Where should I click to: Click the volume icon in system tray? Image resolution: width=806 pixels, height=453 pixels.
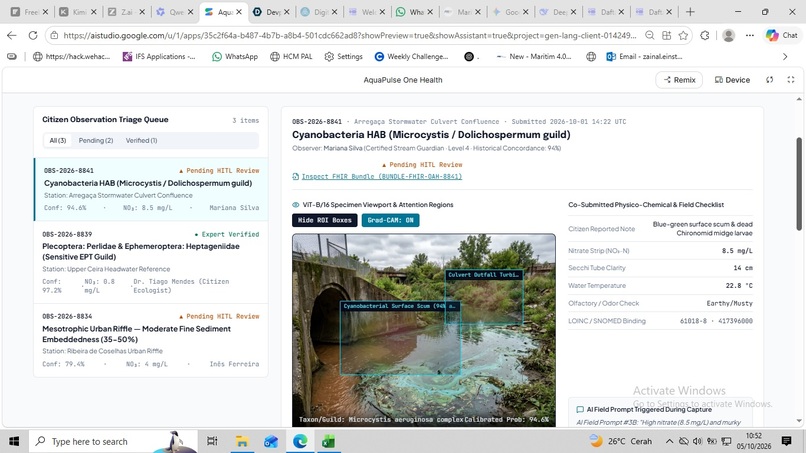[x=698, y=441]
